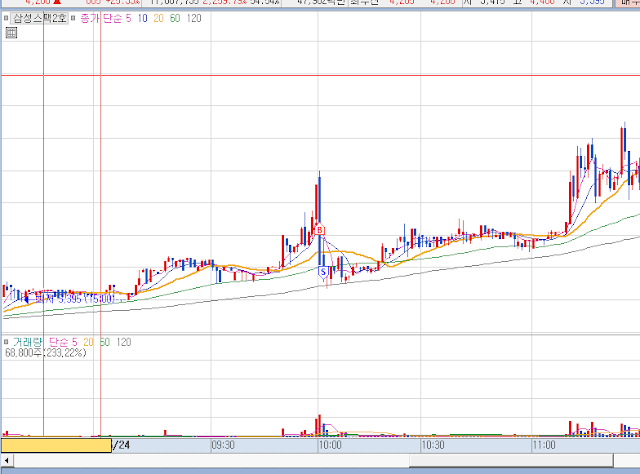
Task: Click the red horizontal price line
Action: coord(321,76)
